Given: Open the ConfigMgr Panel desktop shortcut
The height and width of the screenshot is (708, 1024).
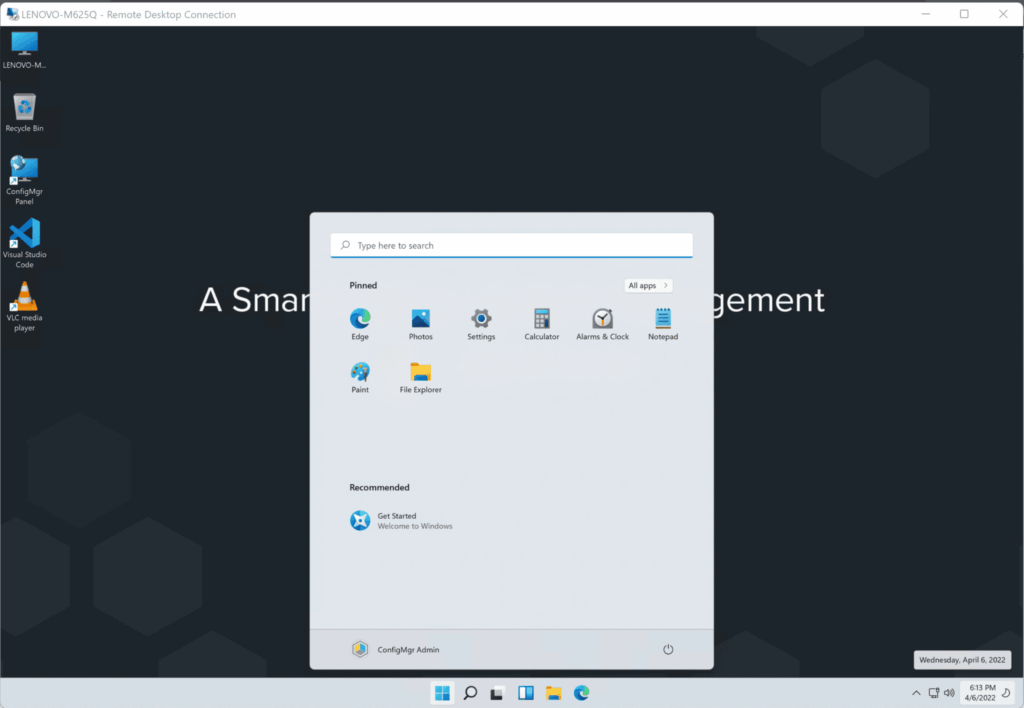Looking at the screenshot, I should pos(24,172).
